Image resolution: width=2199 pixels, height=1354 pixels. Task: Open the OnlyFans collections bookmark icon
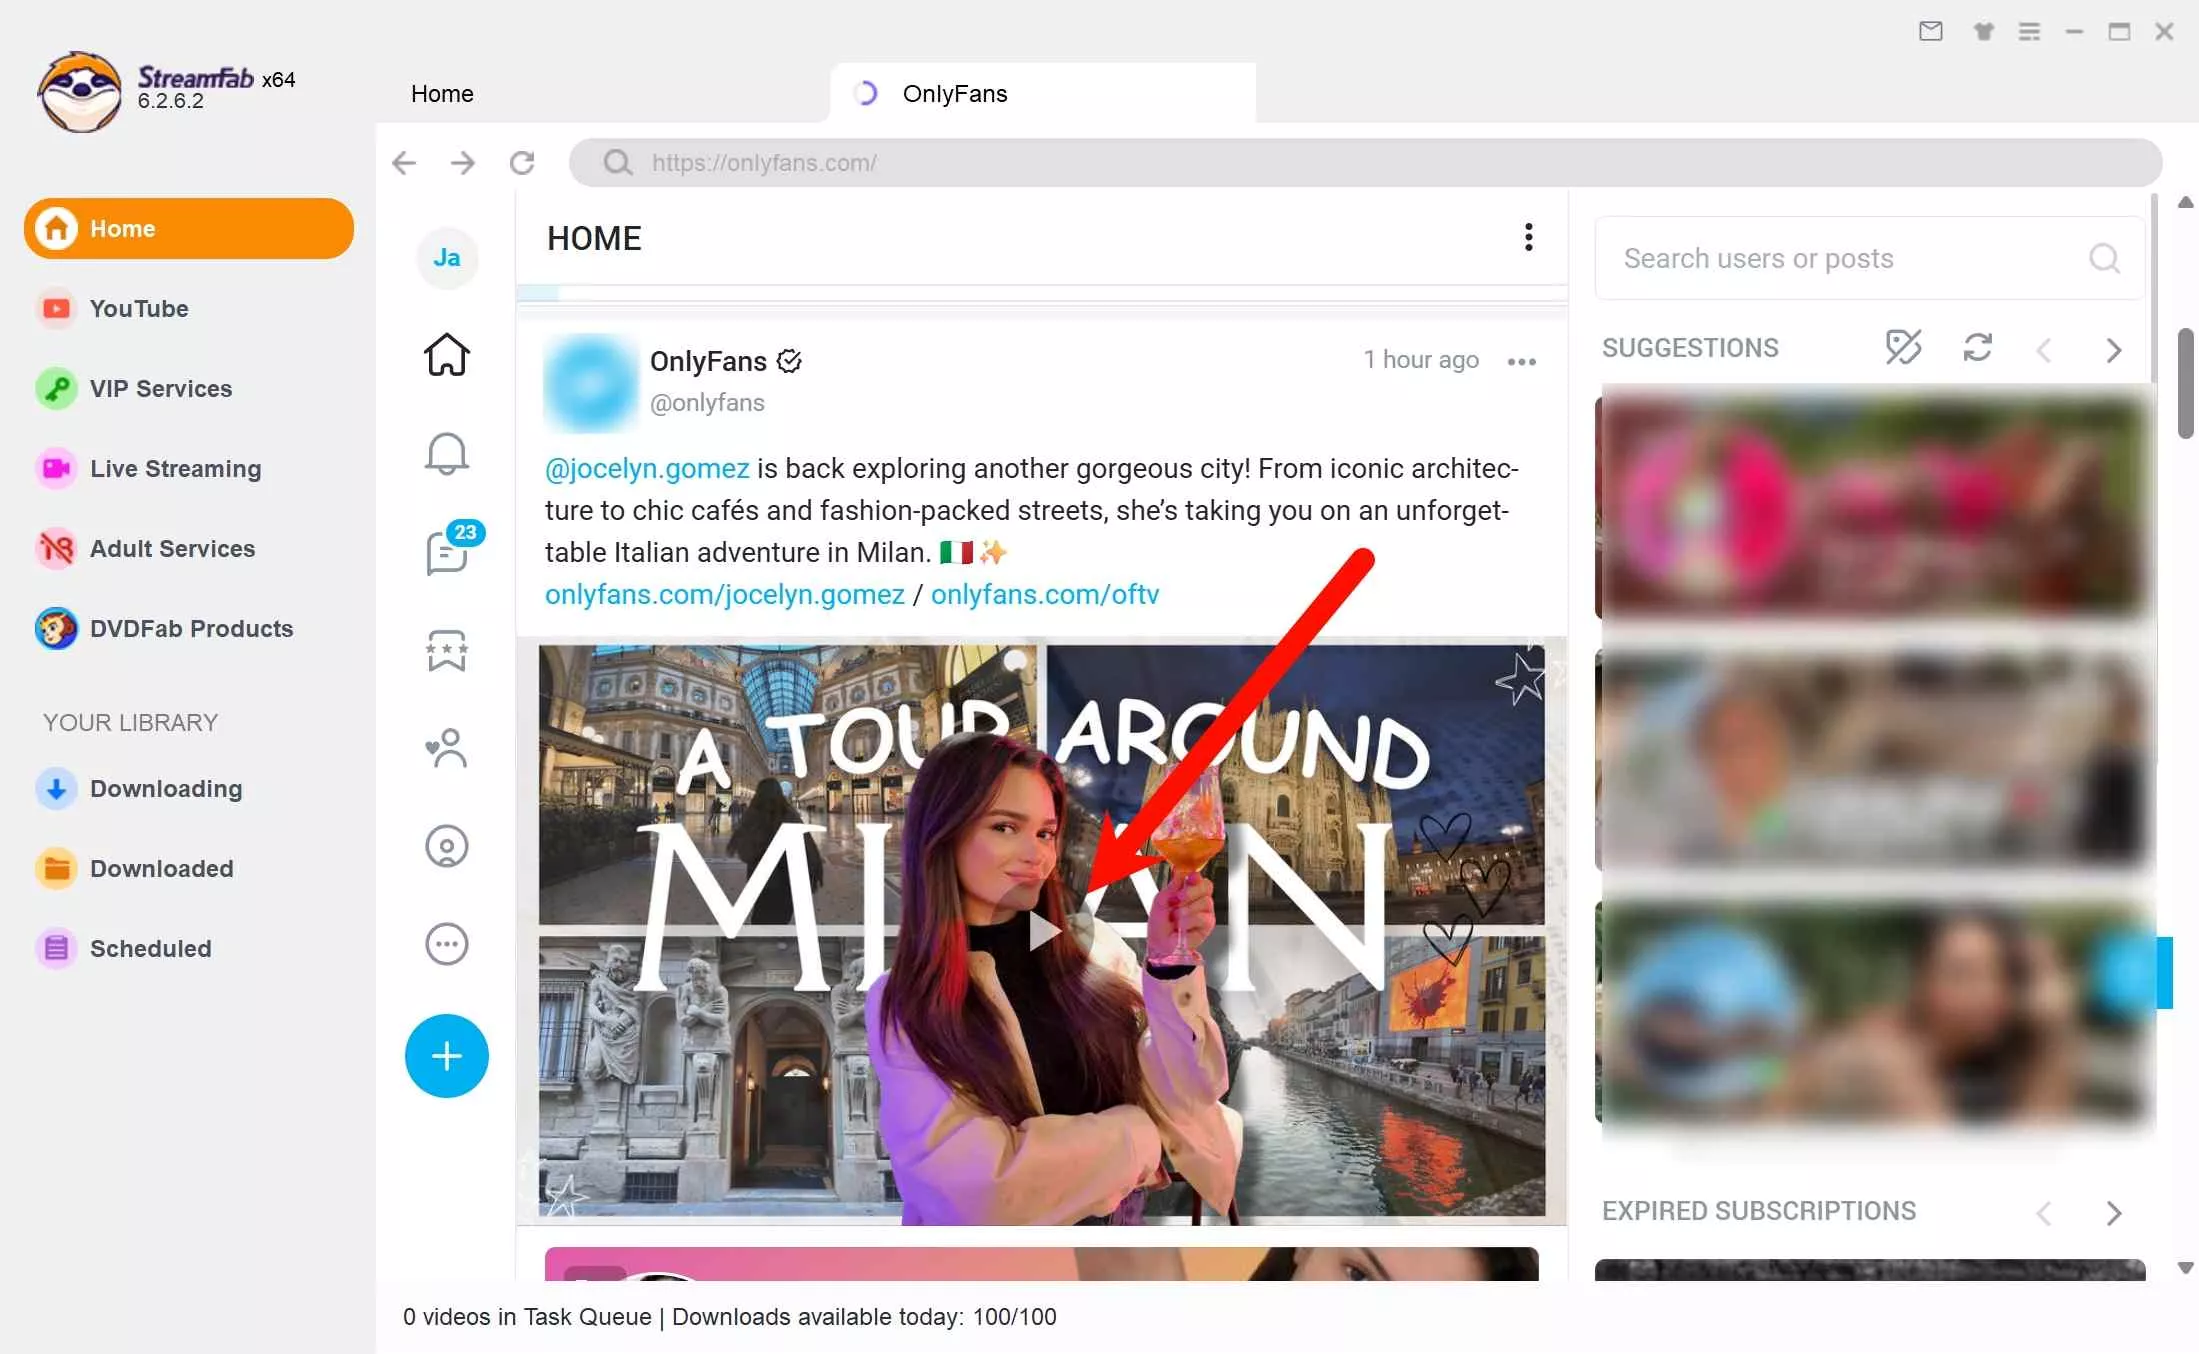click(x=446, y=651)
